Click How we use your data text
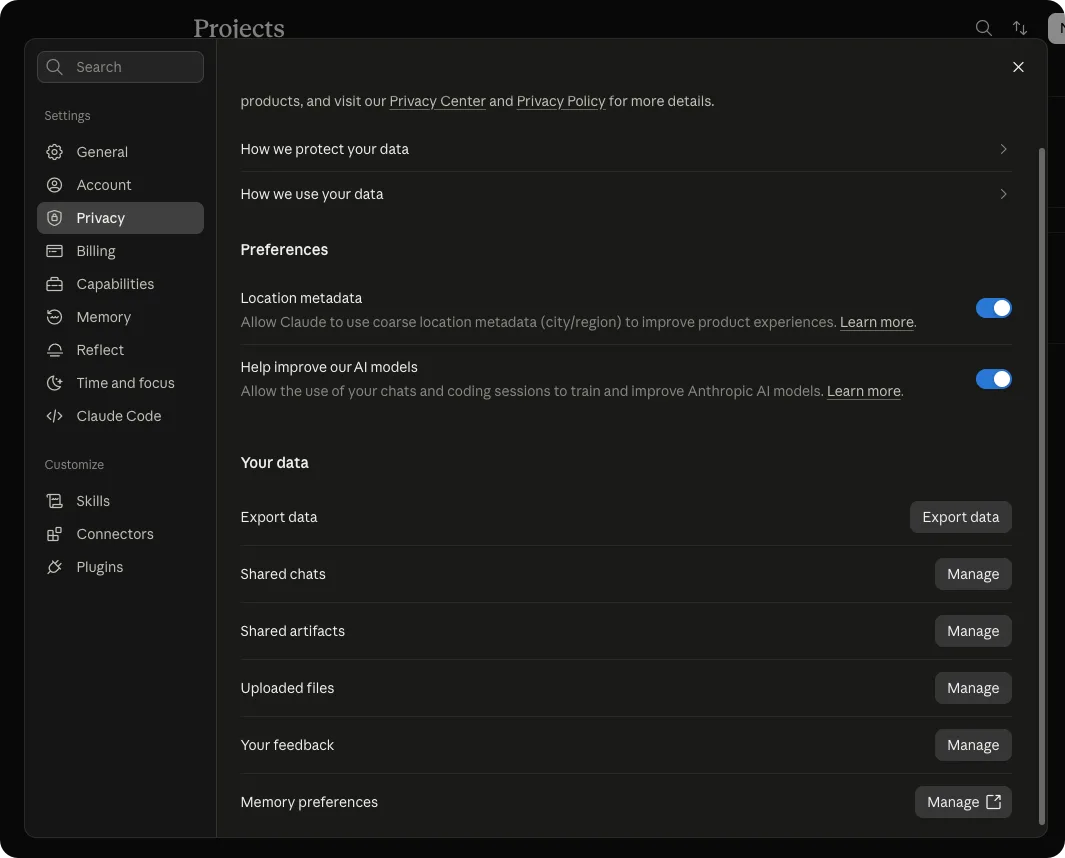Viewport: 1065px width, 858px height. click(312, 194)
